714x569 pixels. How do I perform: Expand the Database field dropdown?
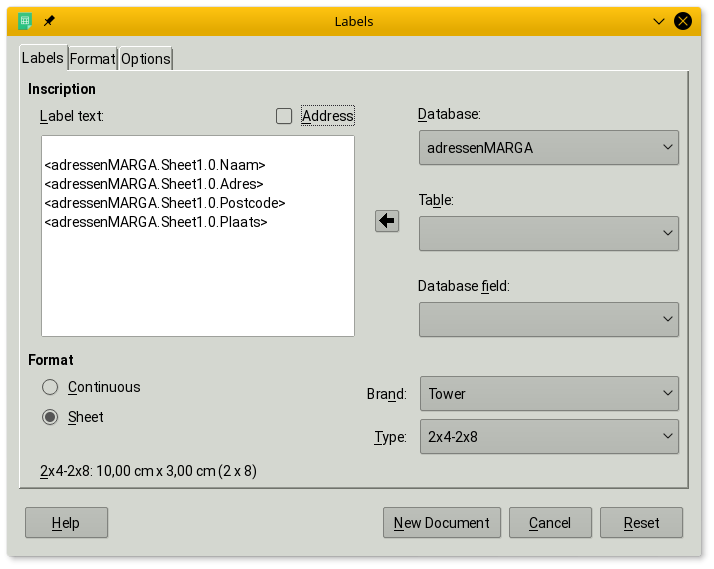[x=548, y=319]
